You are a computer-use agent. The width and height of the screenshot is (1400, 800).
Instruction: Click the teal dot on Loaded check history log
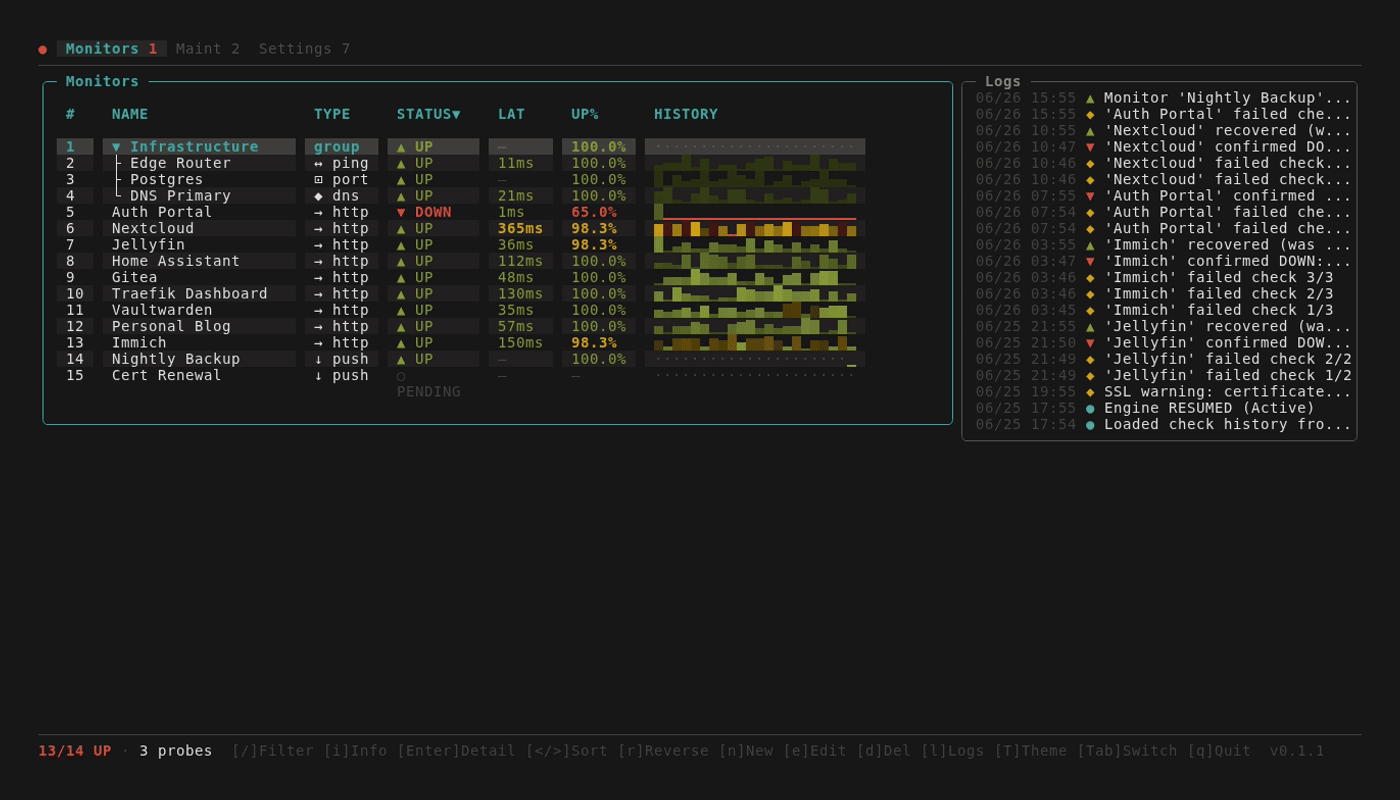coord(1090,424)
